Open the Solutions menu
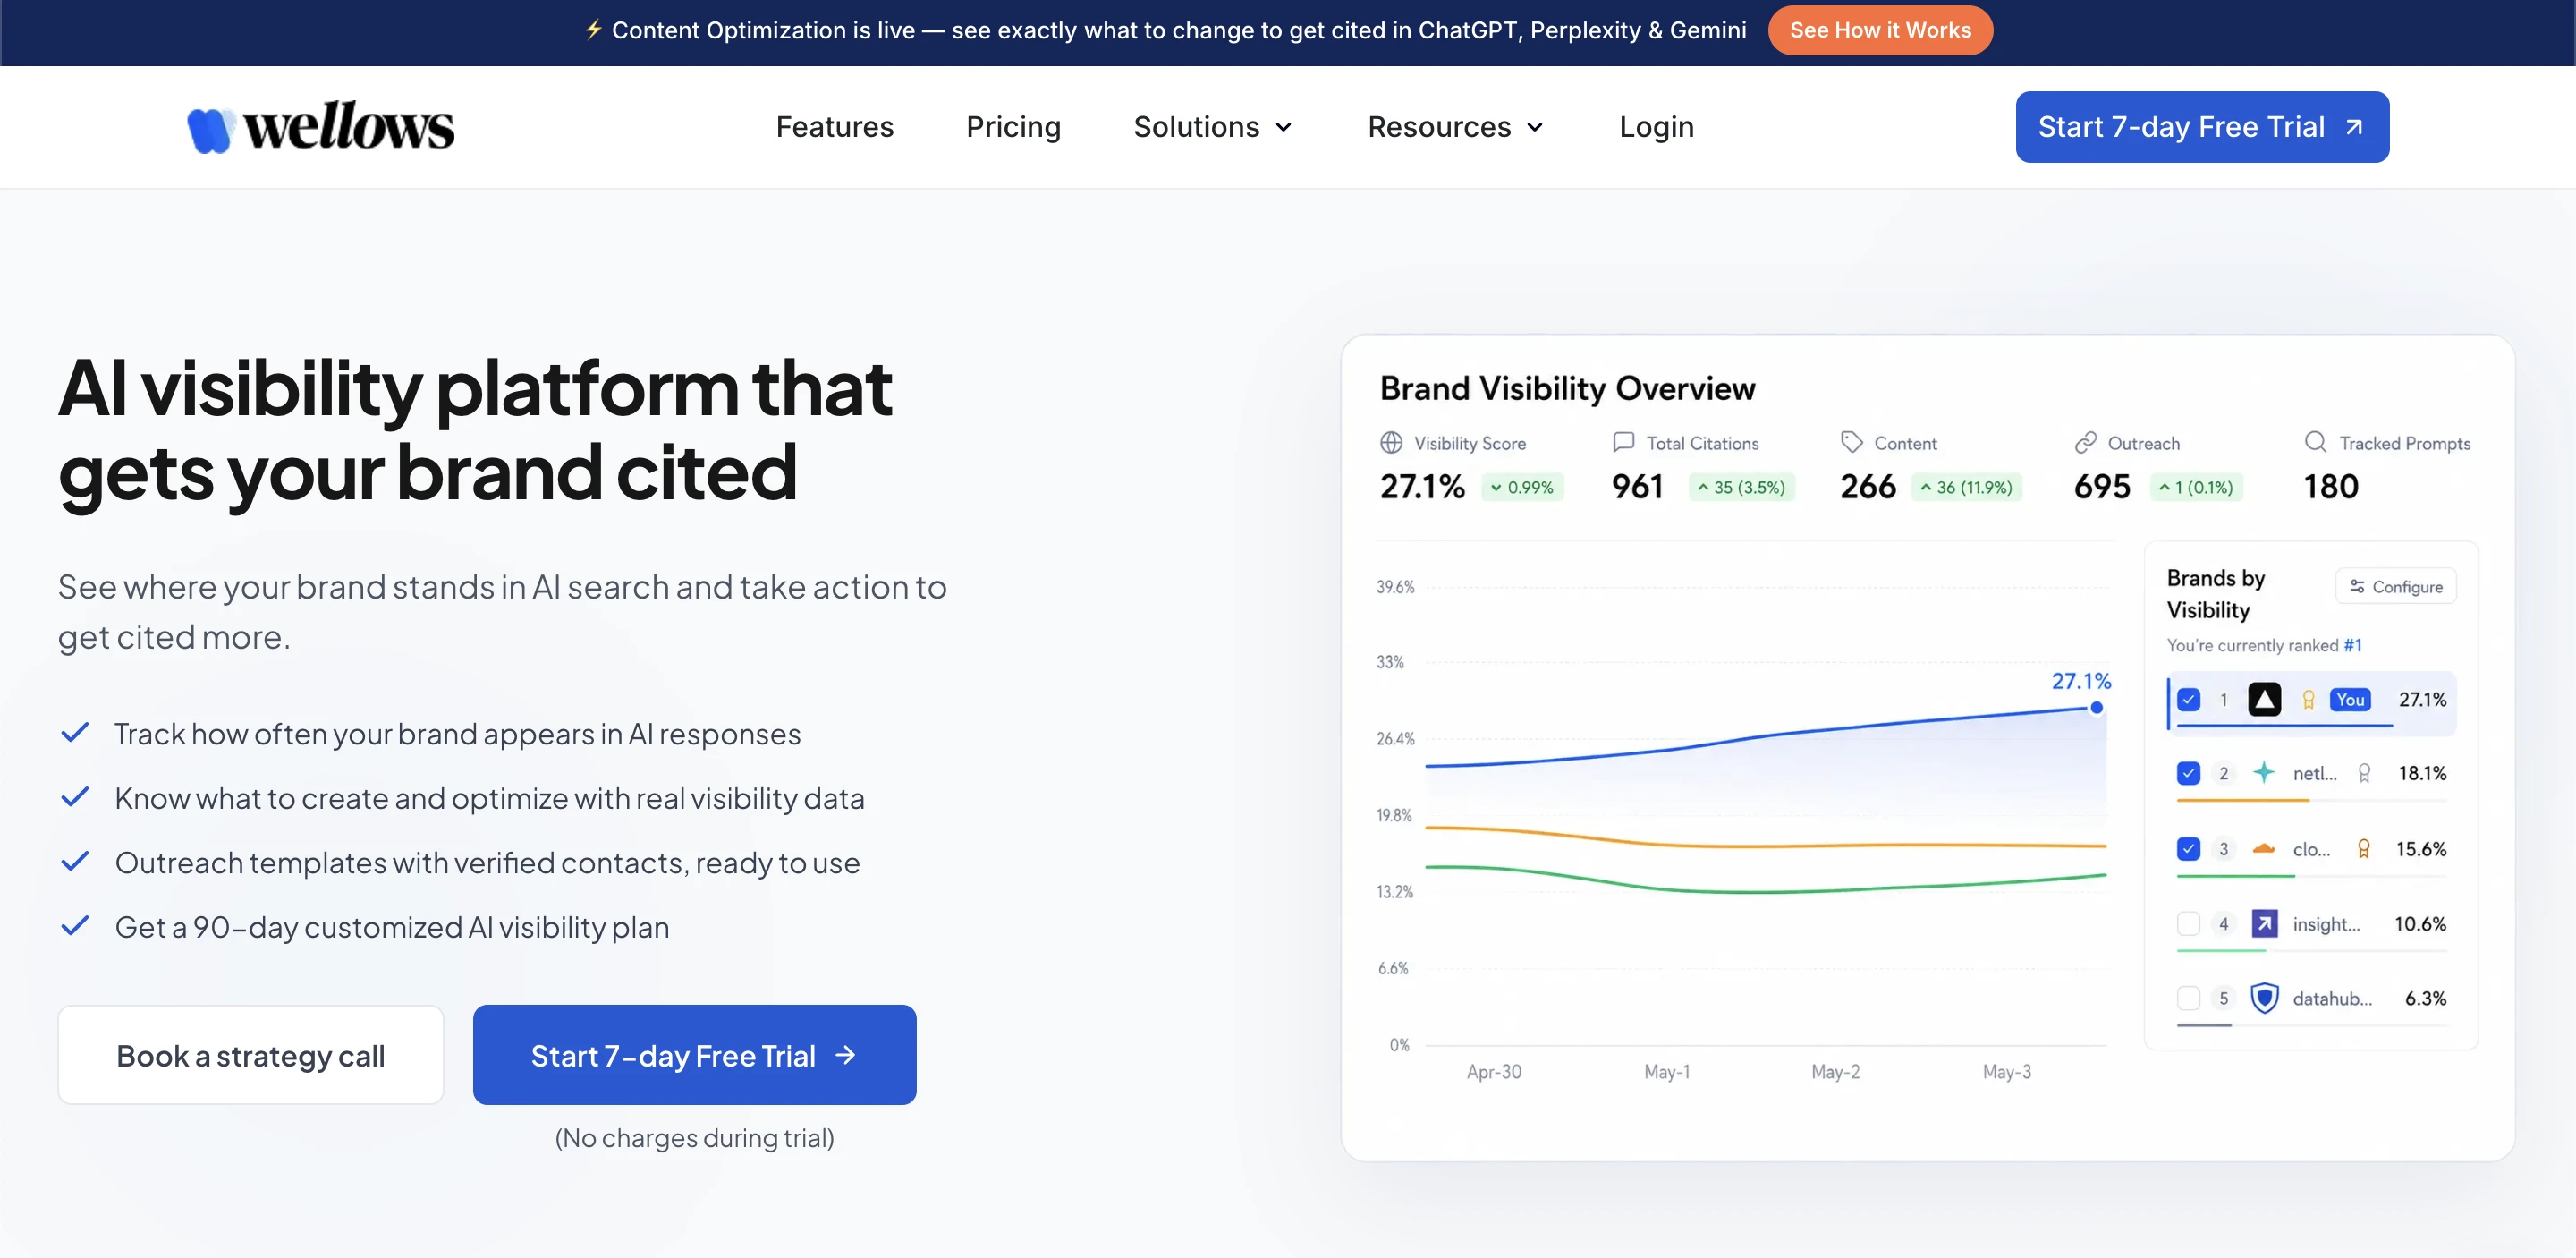The width and height of the screenshot is (2576, 1258). [1213, 127]
